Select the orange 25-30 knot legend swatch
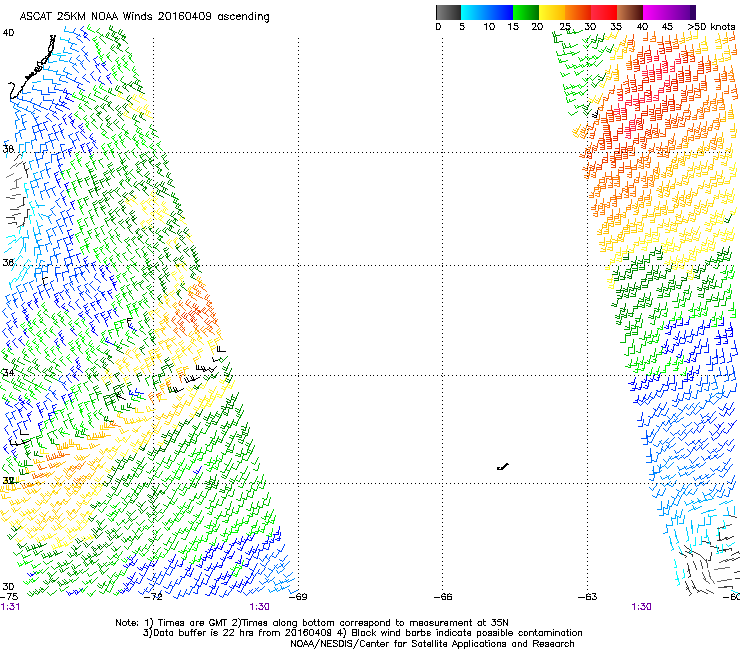The image size is (740, 650). pos(578,12)
